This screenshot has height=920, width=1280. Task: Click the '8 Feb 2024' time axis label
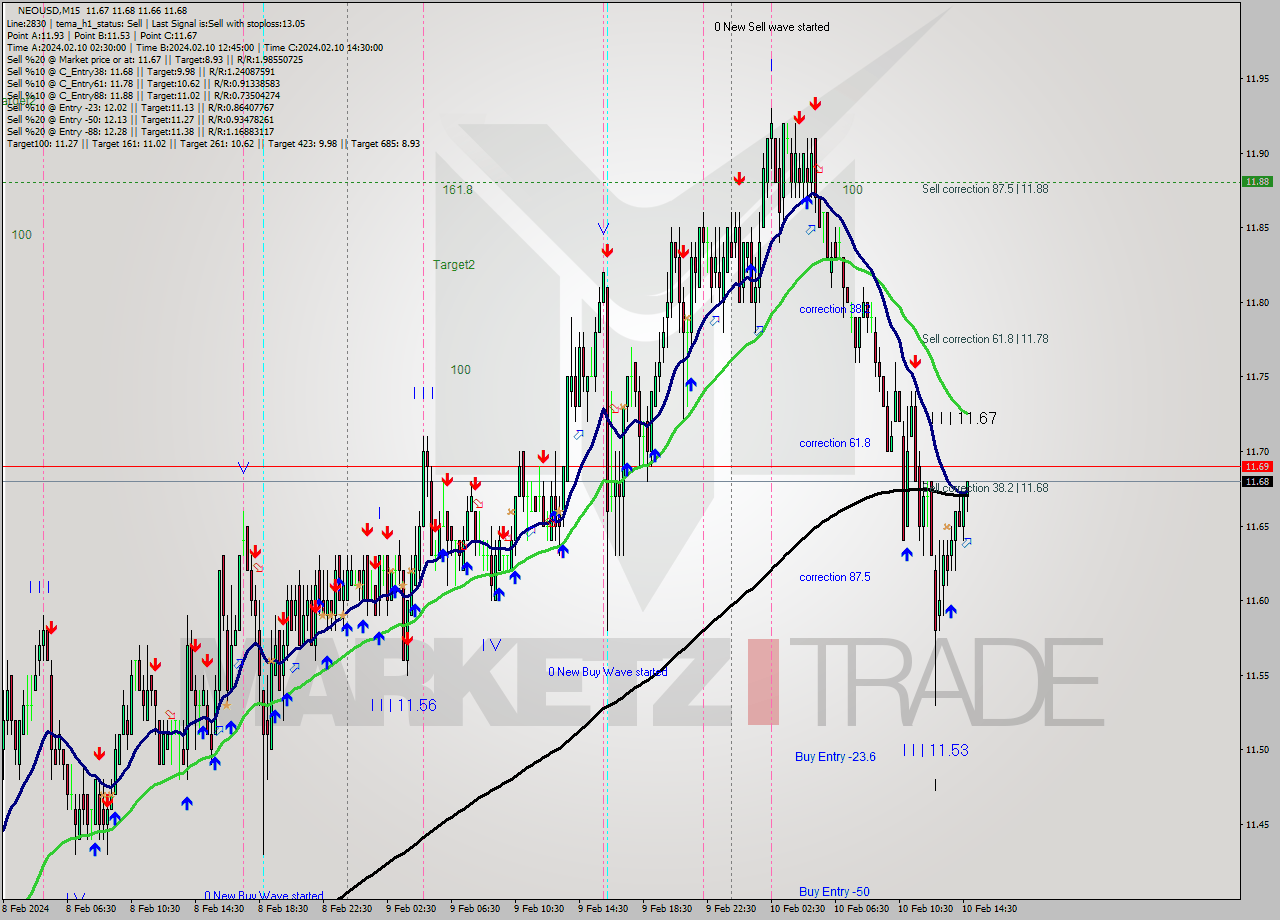coord(24,909)
